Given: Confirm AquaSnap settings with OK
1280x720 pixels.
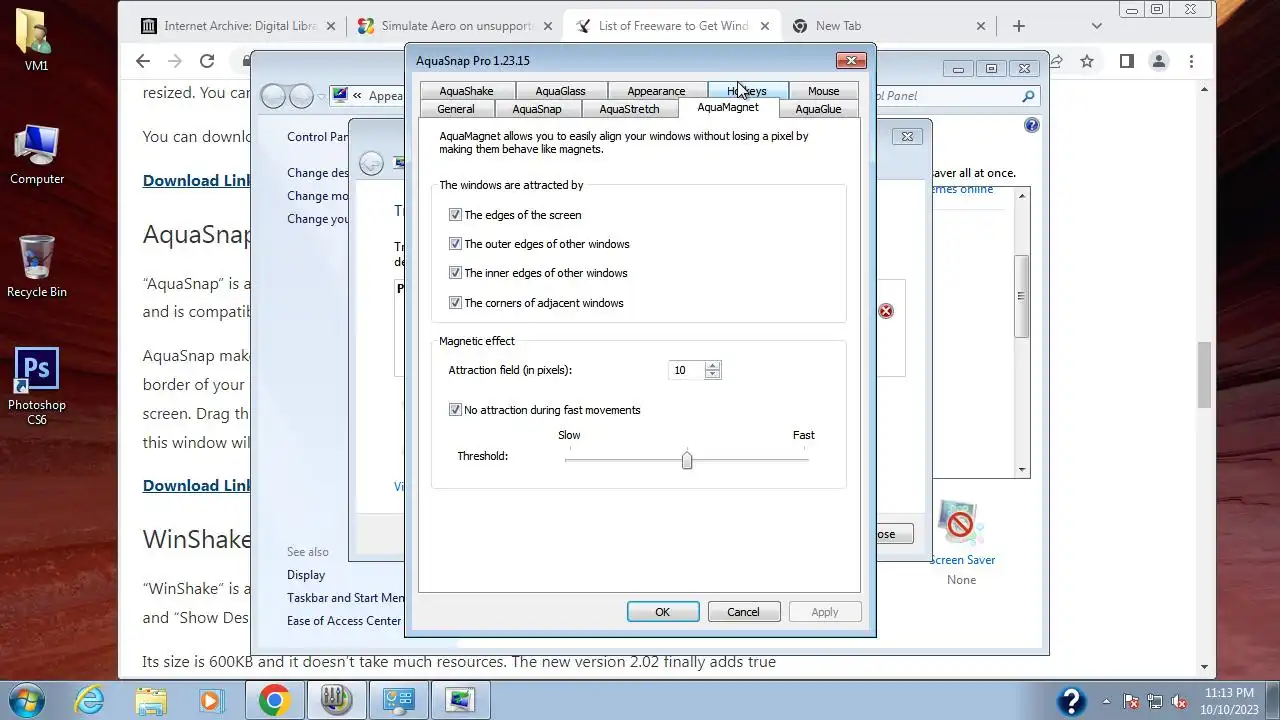Looking at the screenshot, I should (x=663, y=612).
